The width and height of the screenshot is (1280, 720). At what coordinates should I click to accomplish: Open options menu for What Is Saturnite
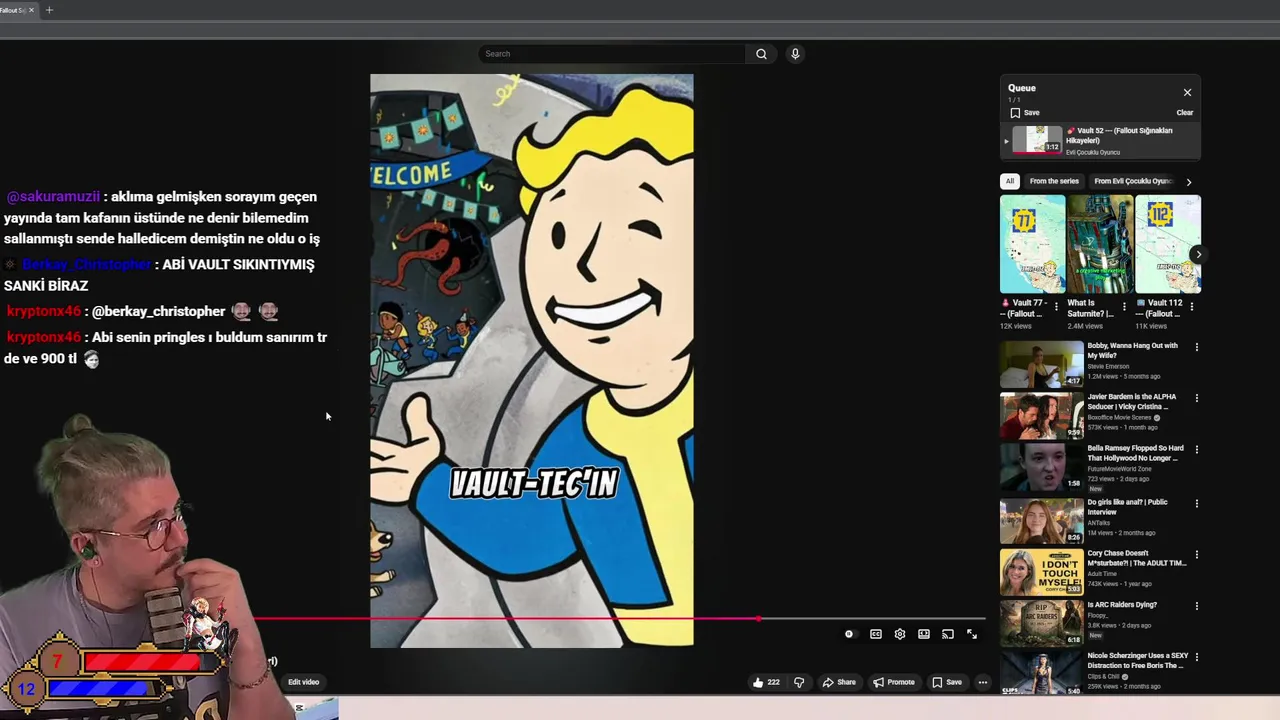1124,306
